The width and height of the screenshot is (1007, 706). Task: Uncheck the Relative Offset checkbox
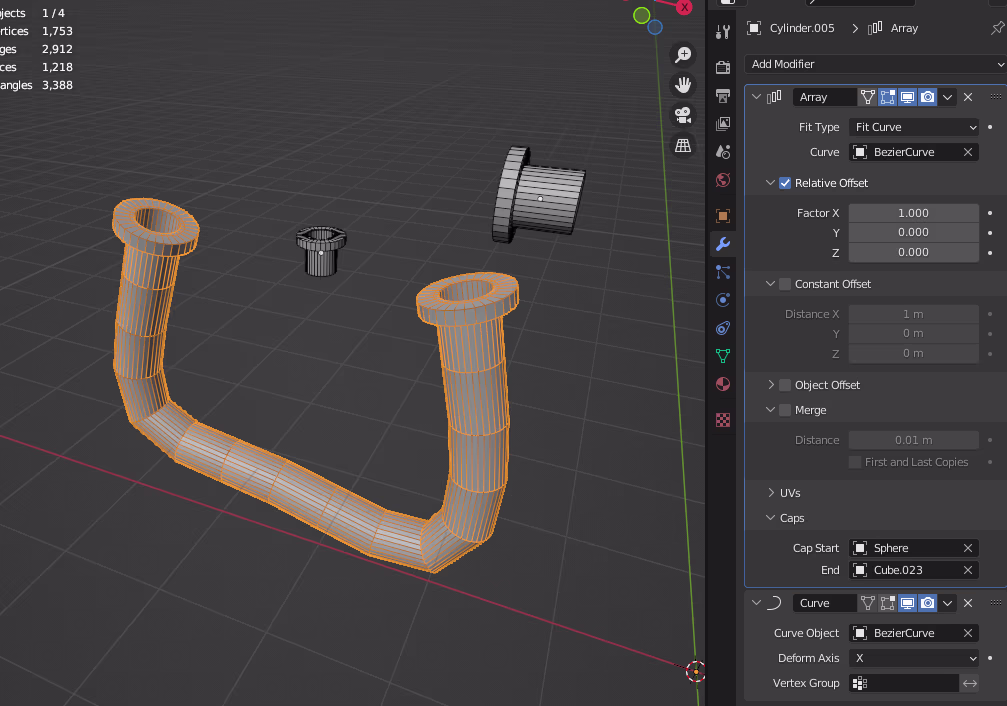pyautogui.click(x=785, y=183)
